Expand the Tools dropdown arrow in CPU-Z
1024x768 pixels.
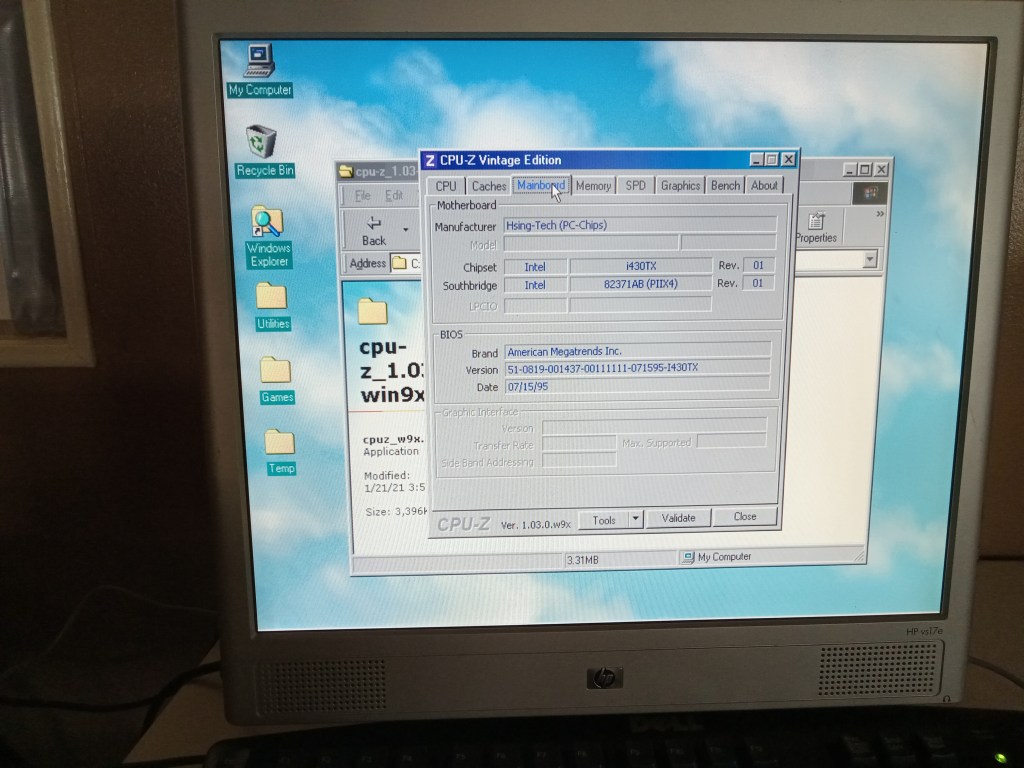click(635, 519)
